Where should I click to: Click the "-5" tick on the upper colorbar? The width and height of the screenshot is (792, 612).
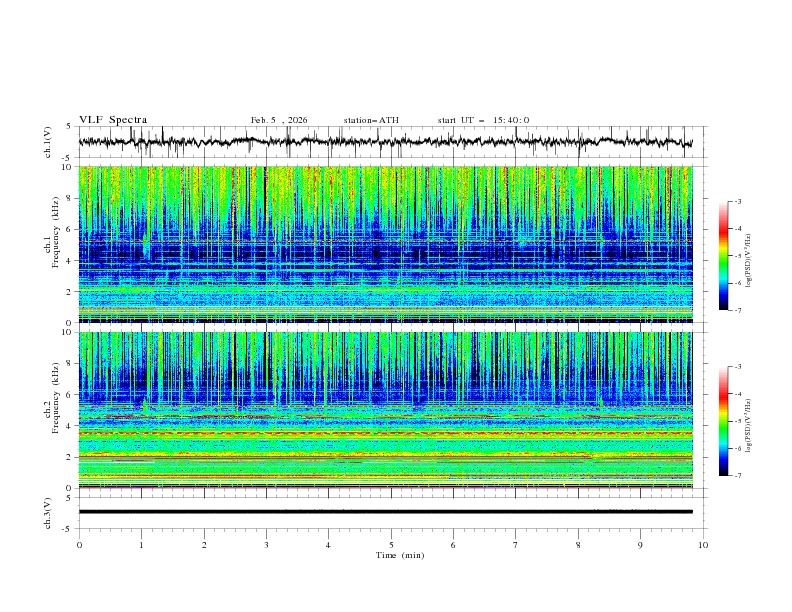click(x=738, y=256)
